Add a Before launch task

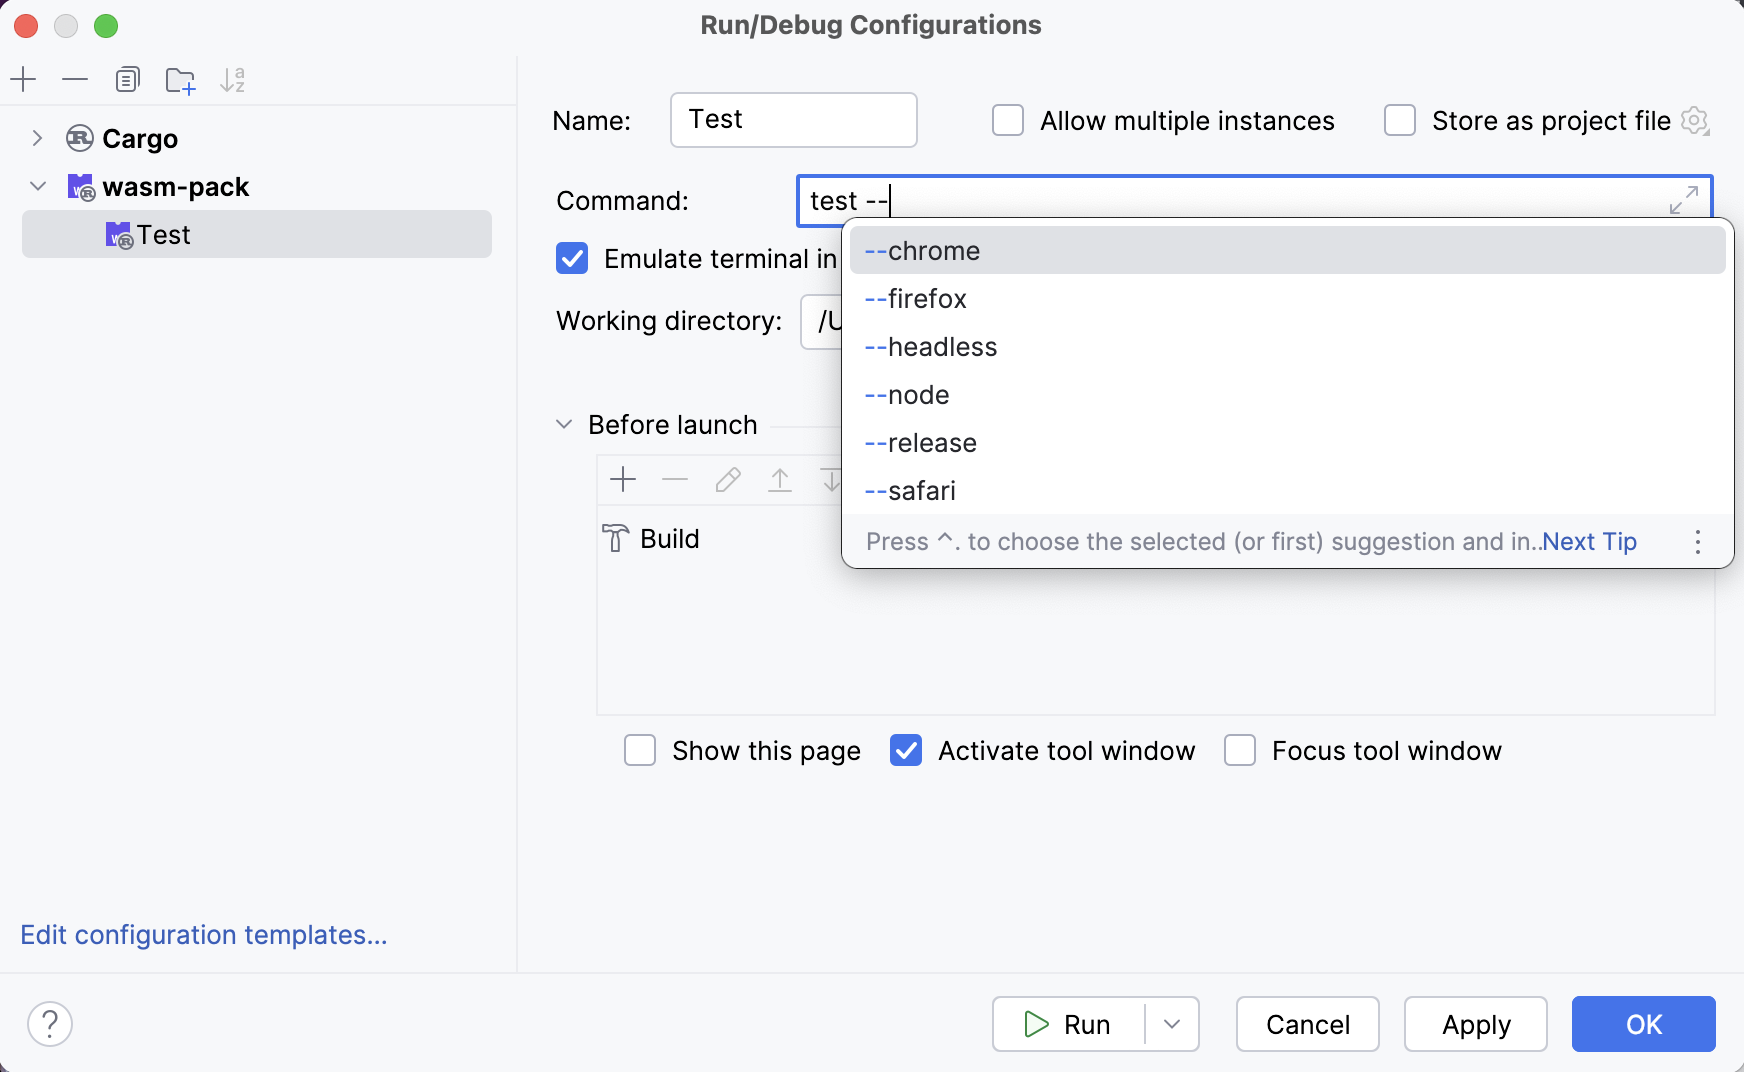pyautogui.click(x=623, y=480)
